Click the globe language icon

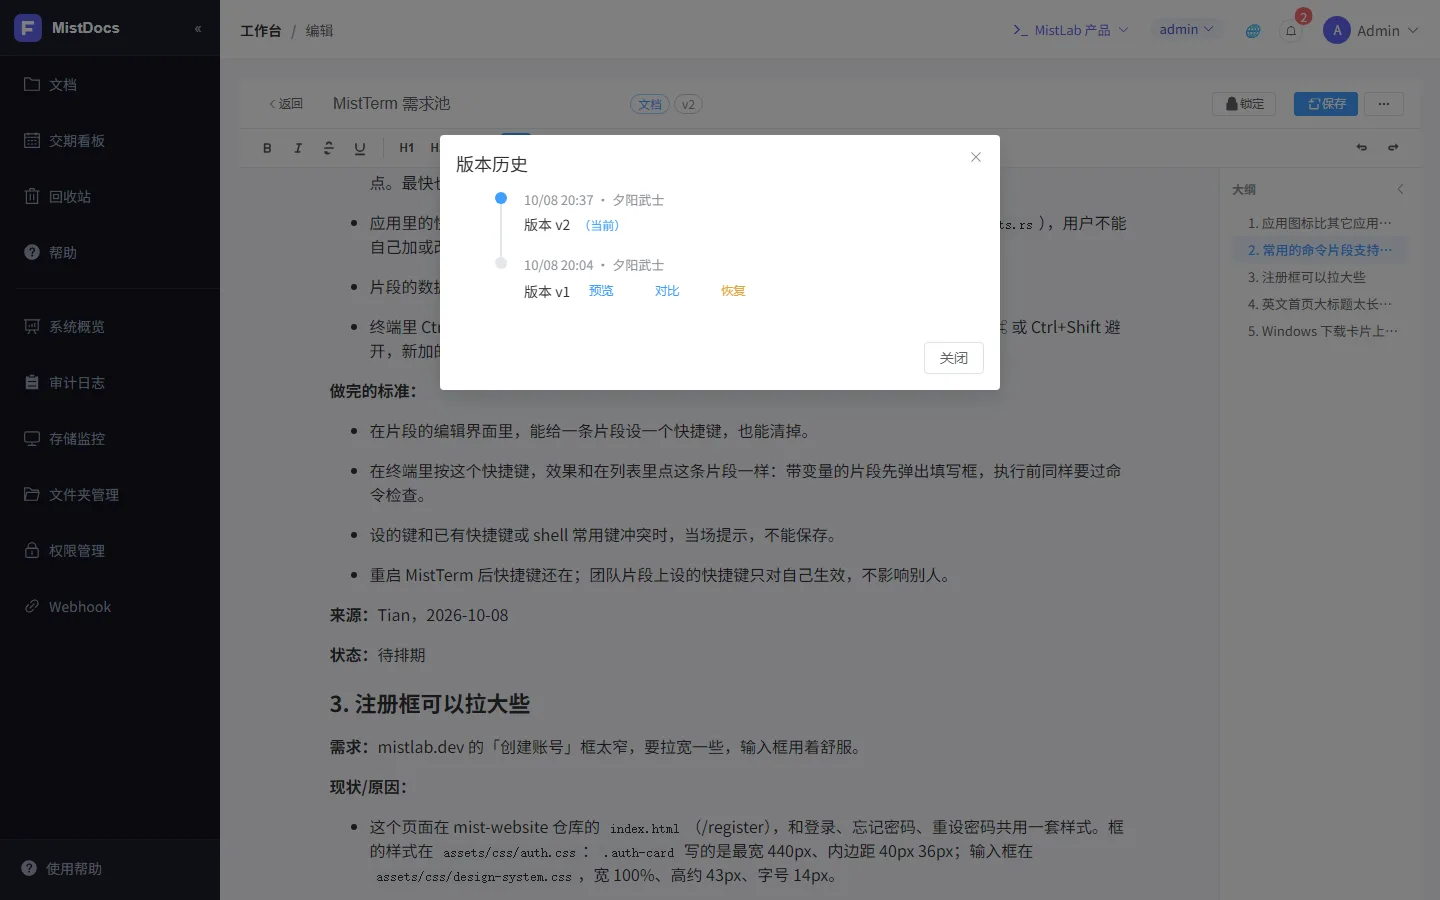[x=1253, y=31]
